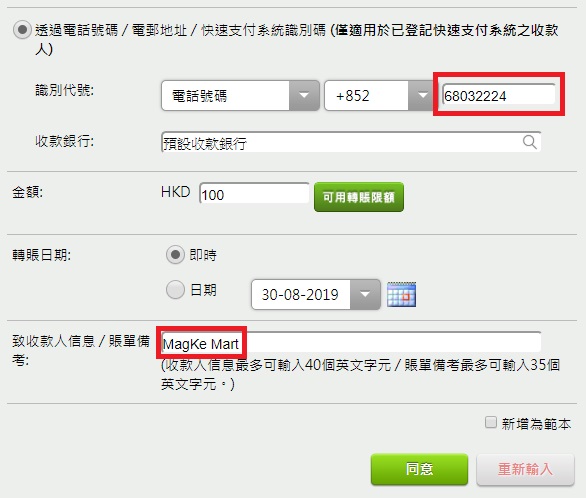
Task: Expand the 電話號碼 identifier type dropdown
Action: 240,96
